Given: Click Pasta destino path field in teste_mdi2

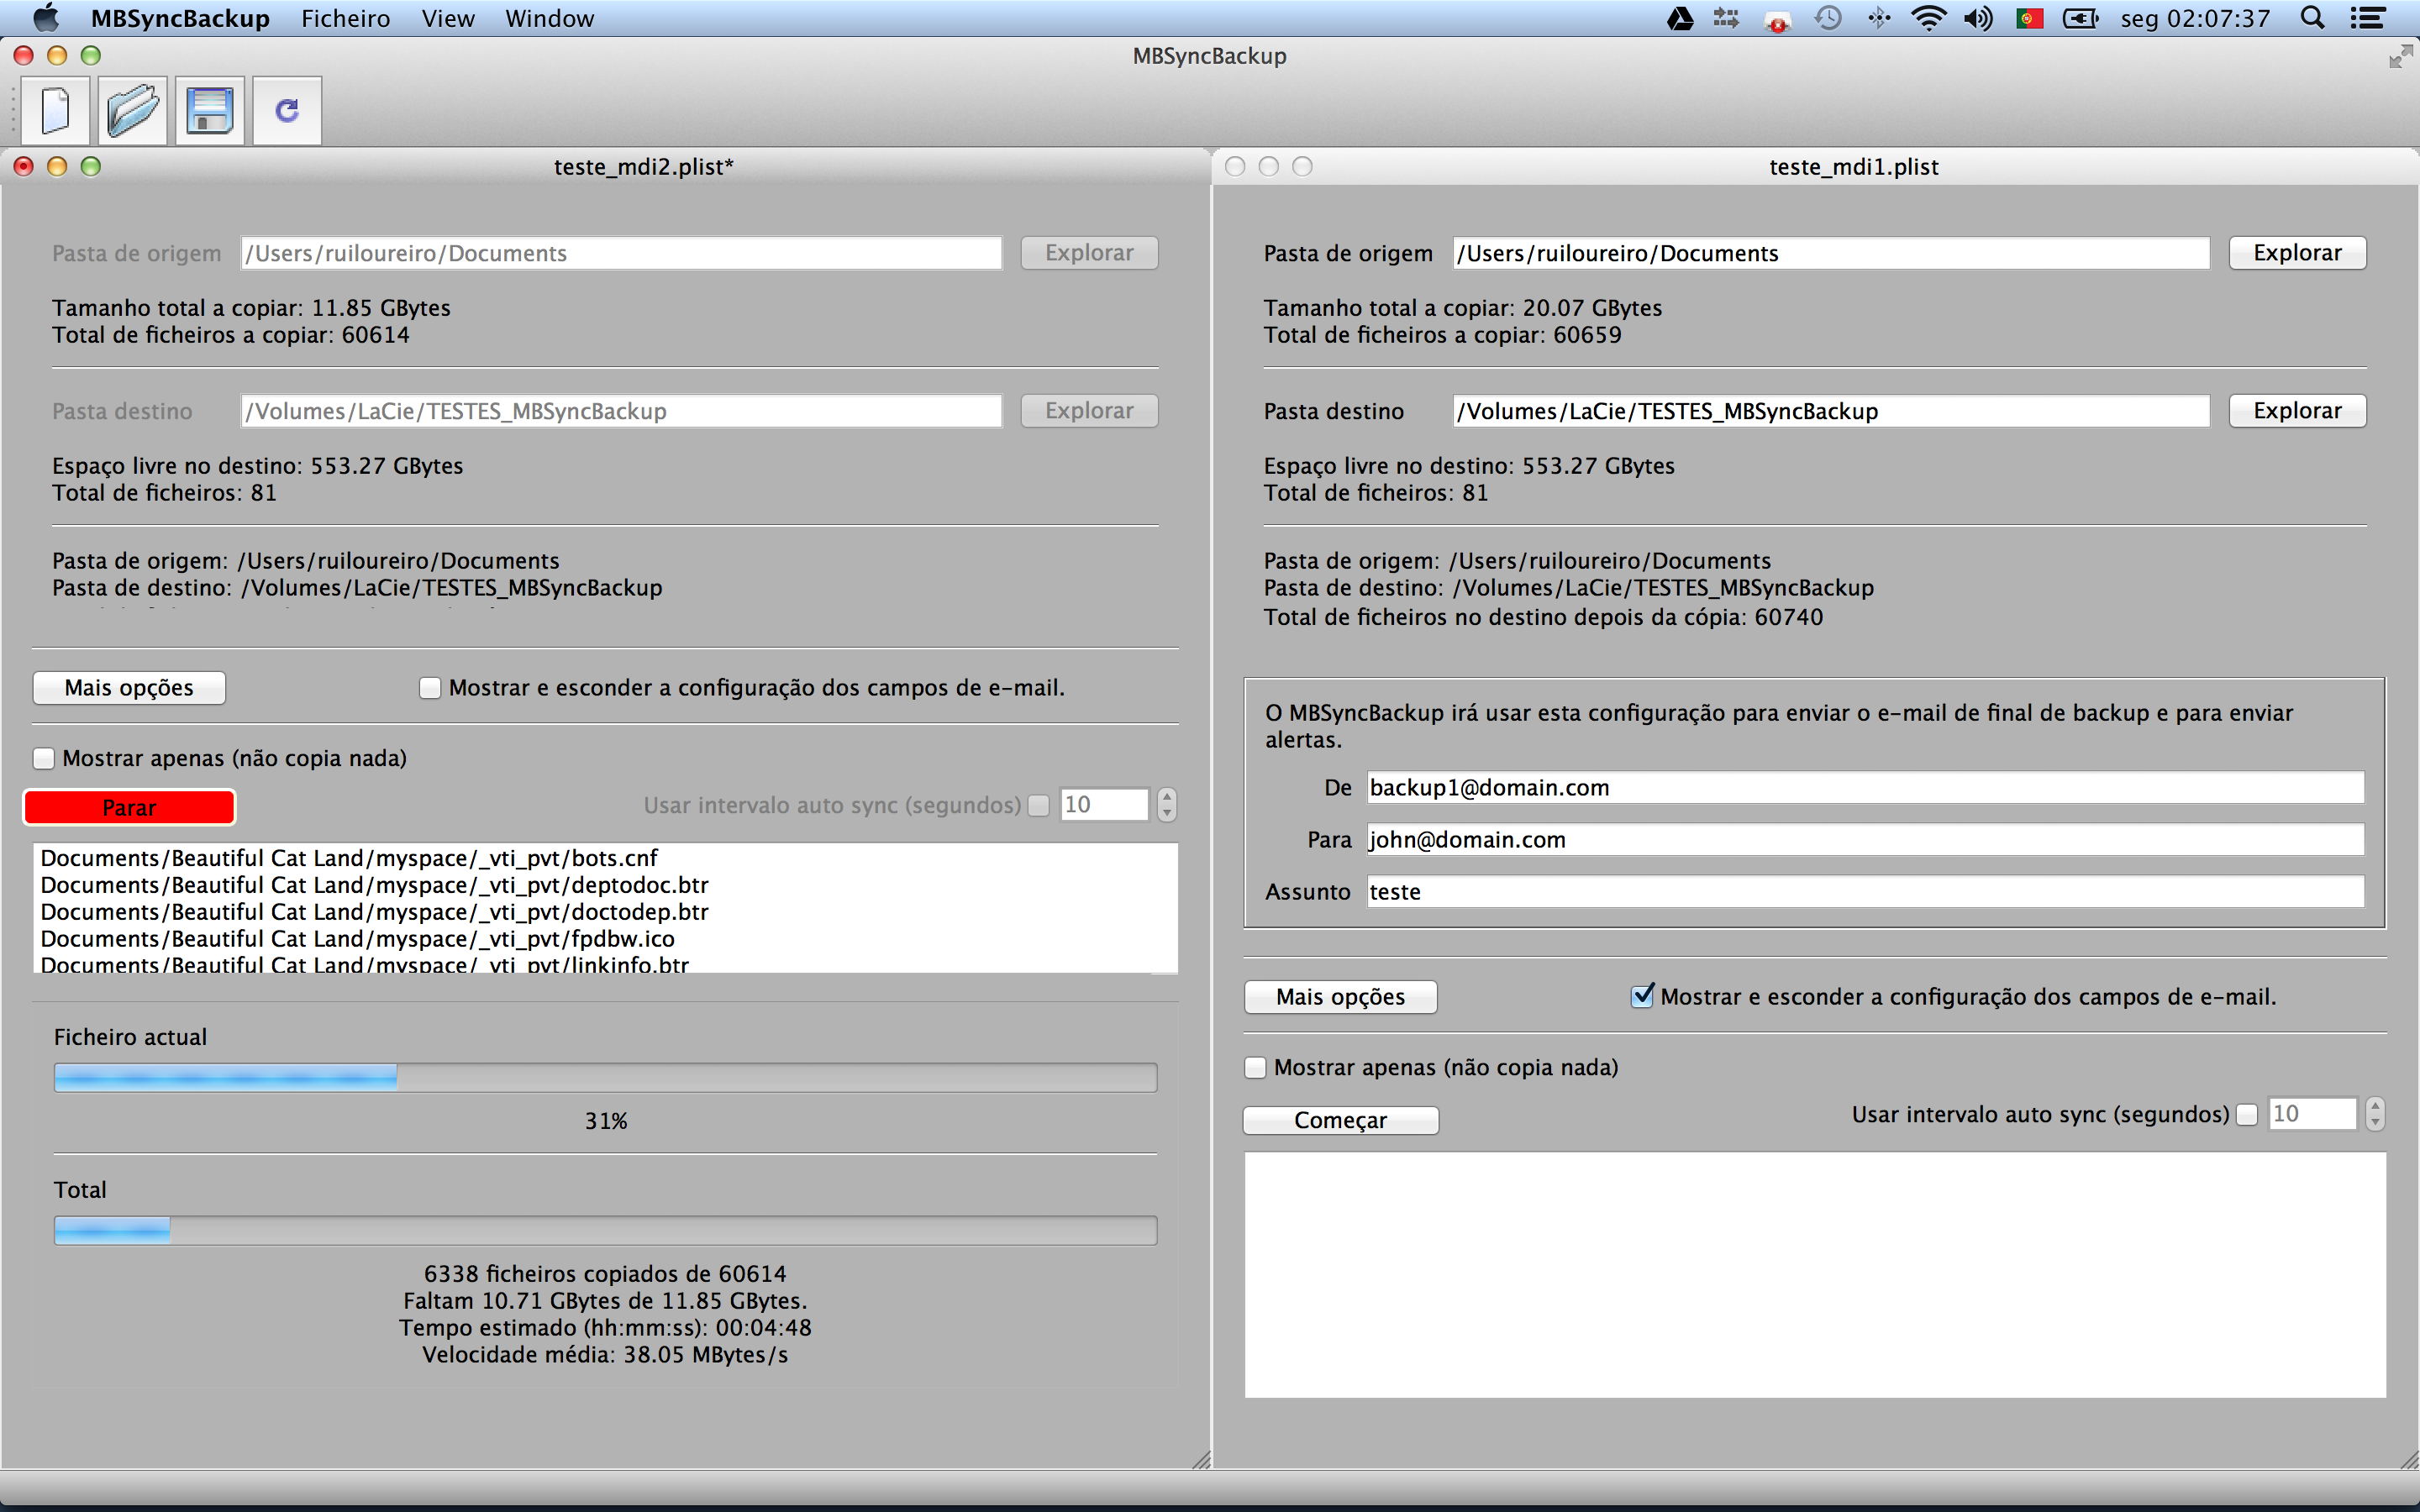Looking at the screenshot, I should tap(621, 411).
